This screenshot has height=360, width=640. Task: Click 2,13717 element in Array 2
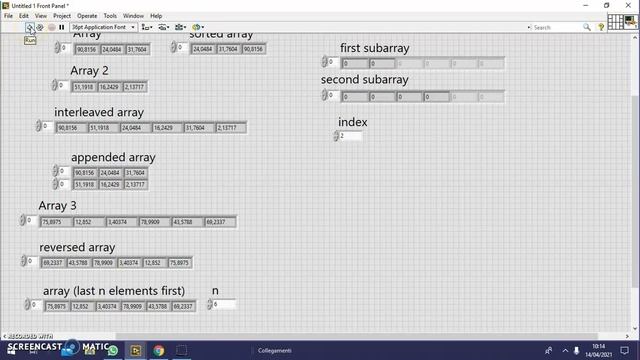pyautogui.click(x=135, y=87)
